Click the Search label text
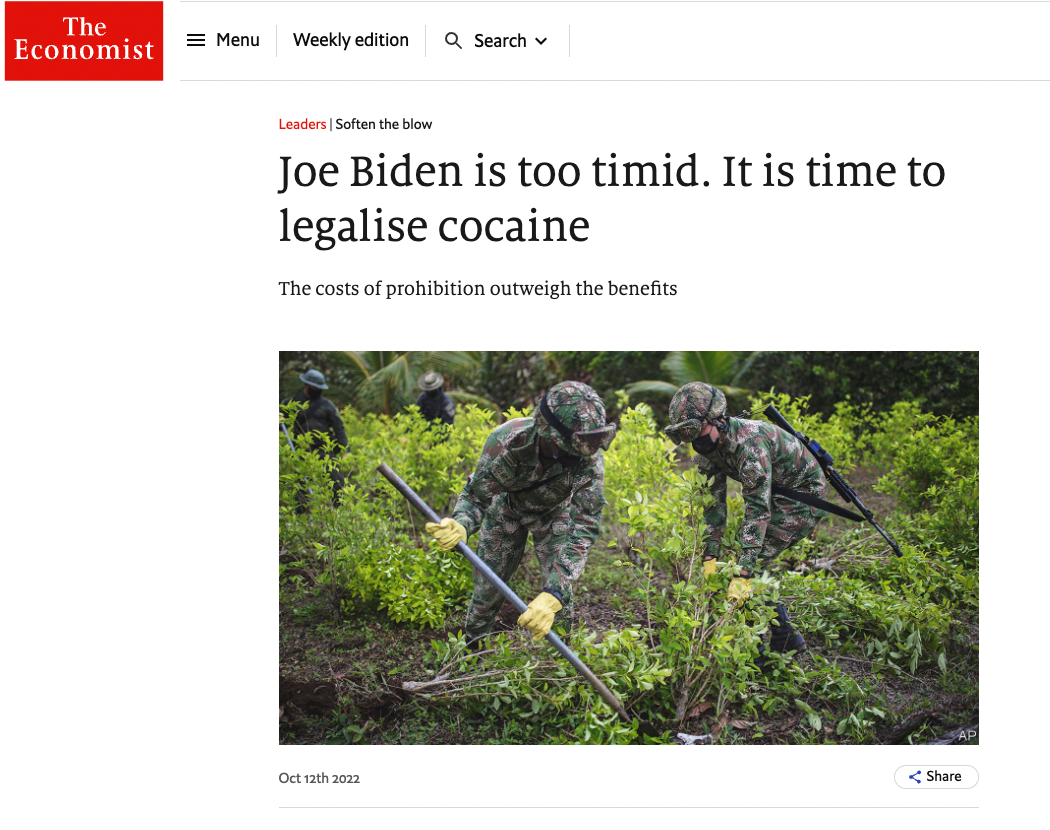This screenshot has width=1050, height=830. pyautogui.click(x=500, y=41)
